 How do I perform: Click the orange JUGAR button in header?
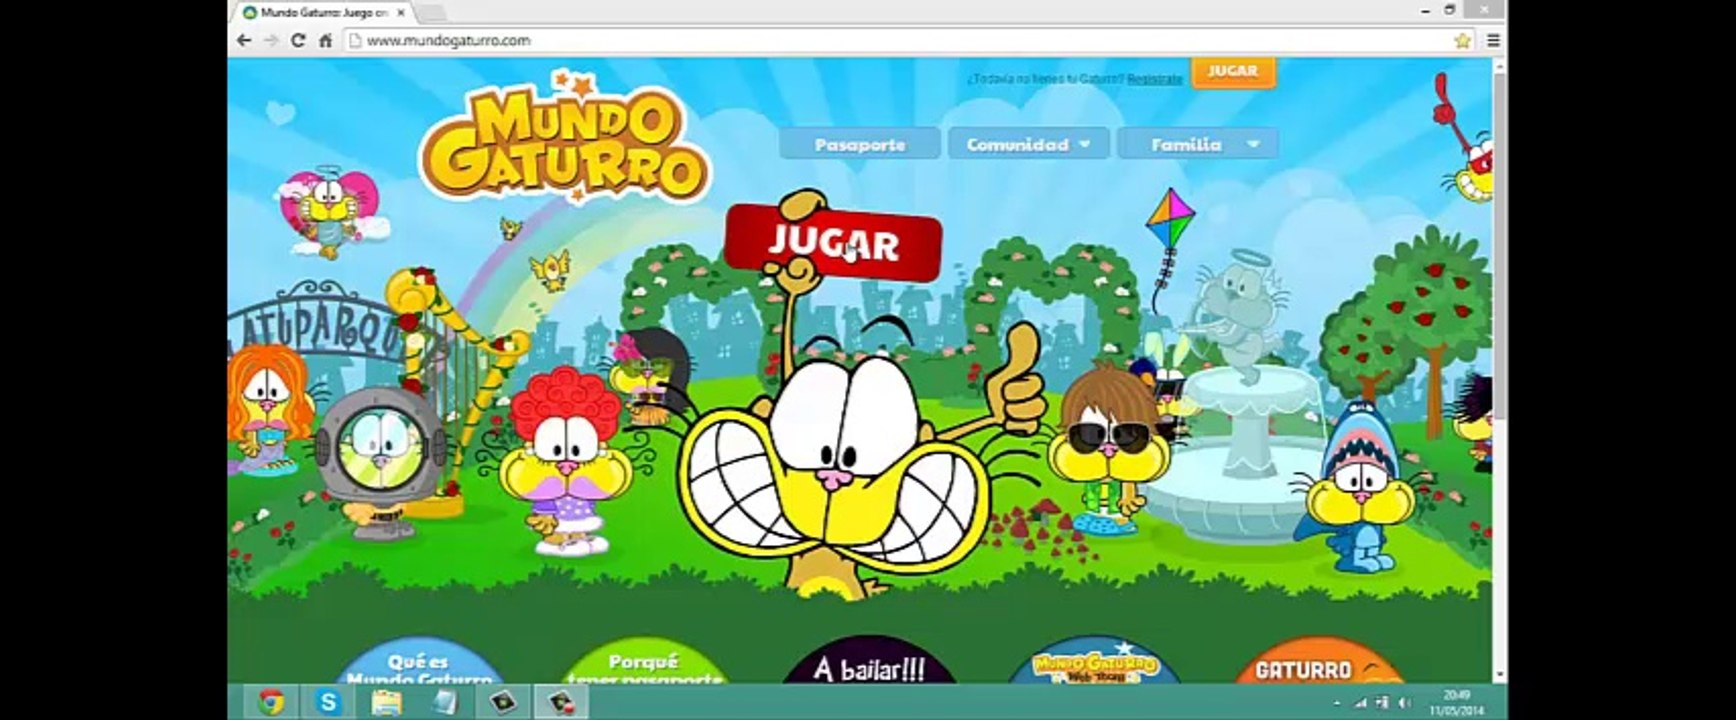coord(1232,72)
